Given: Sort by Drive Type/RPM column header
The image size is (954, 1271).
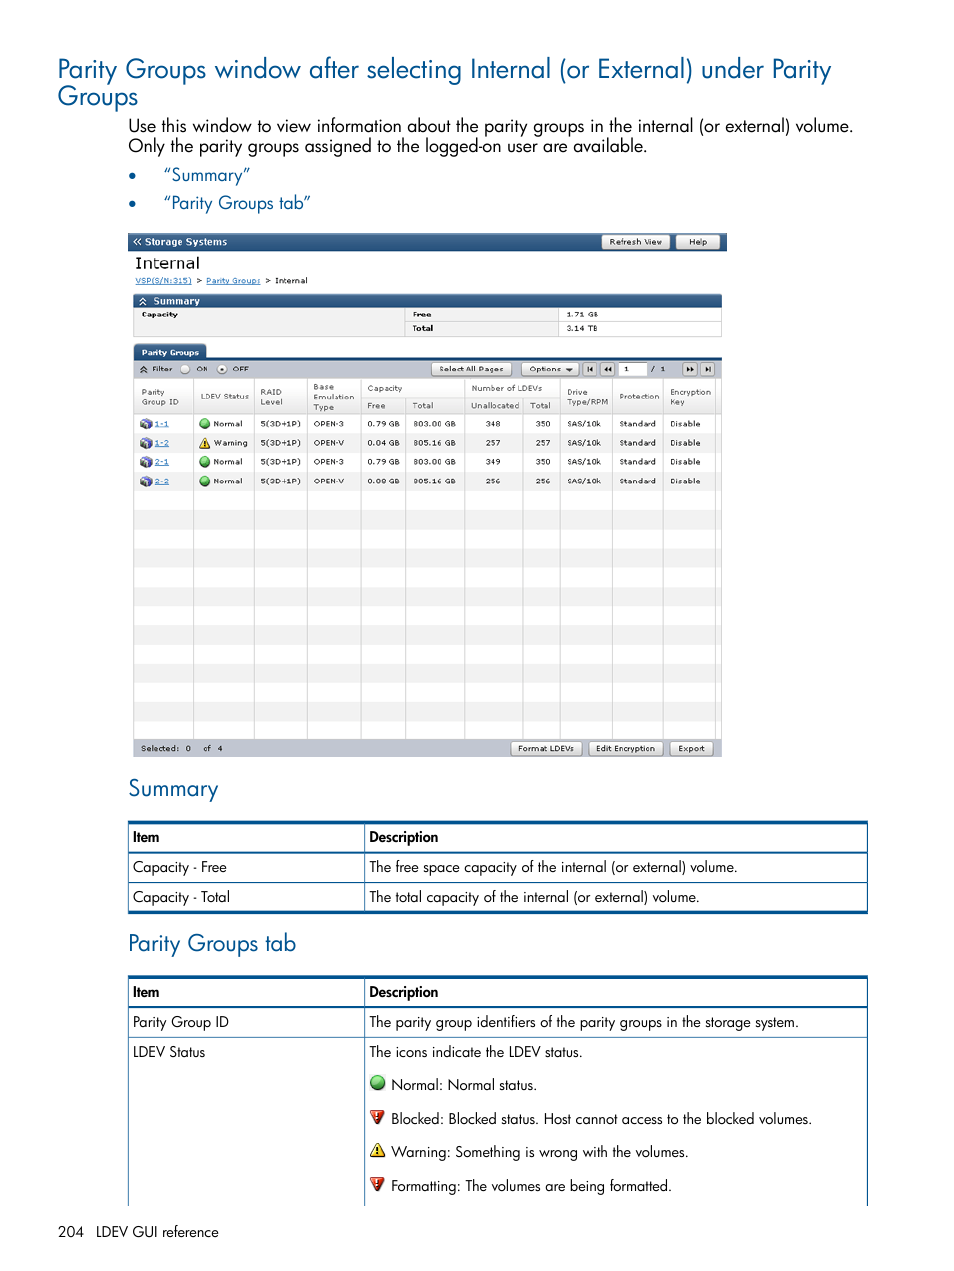Looking at the screenshot, I should [587, 396].
